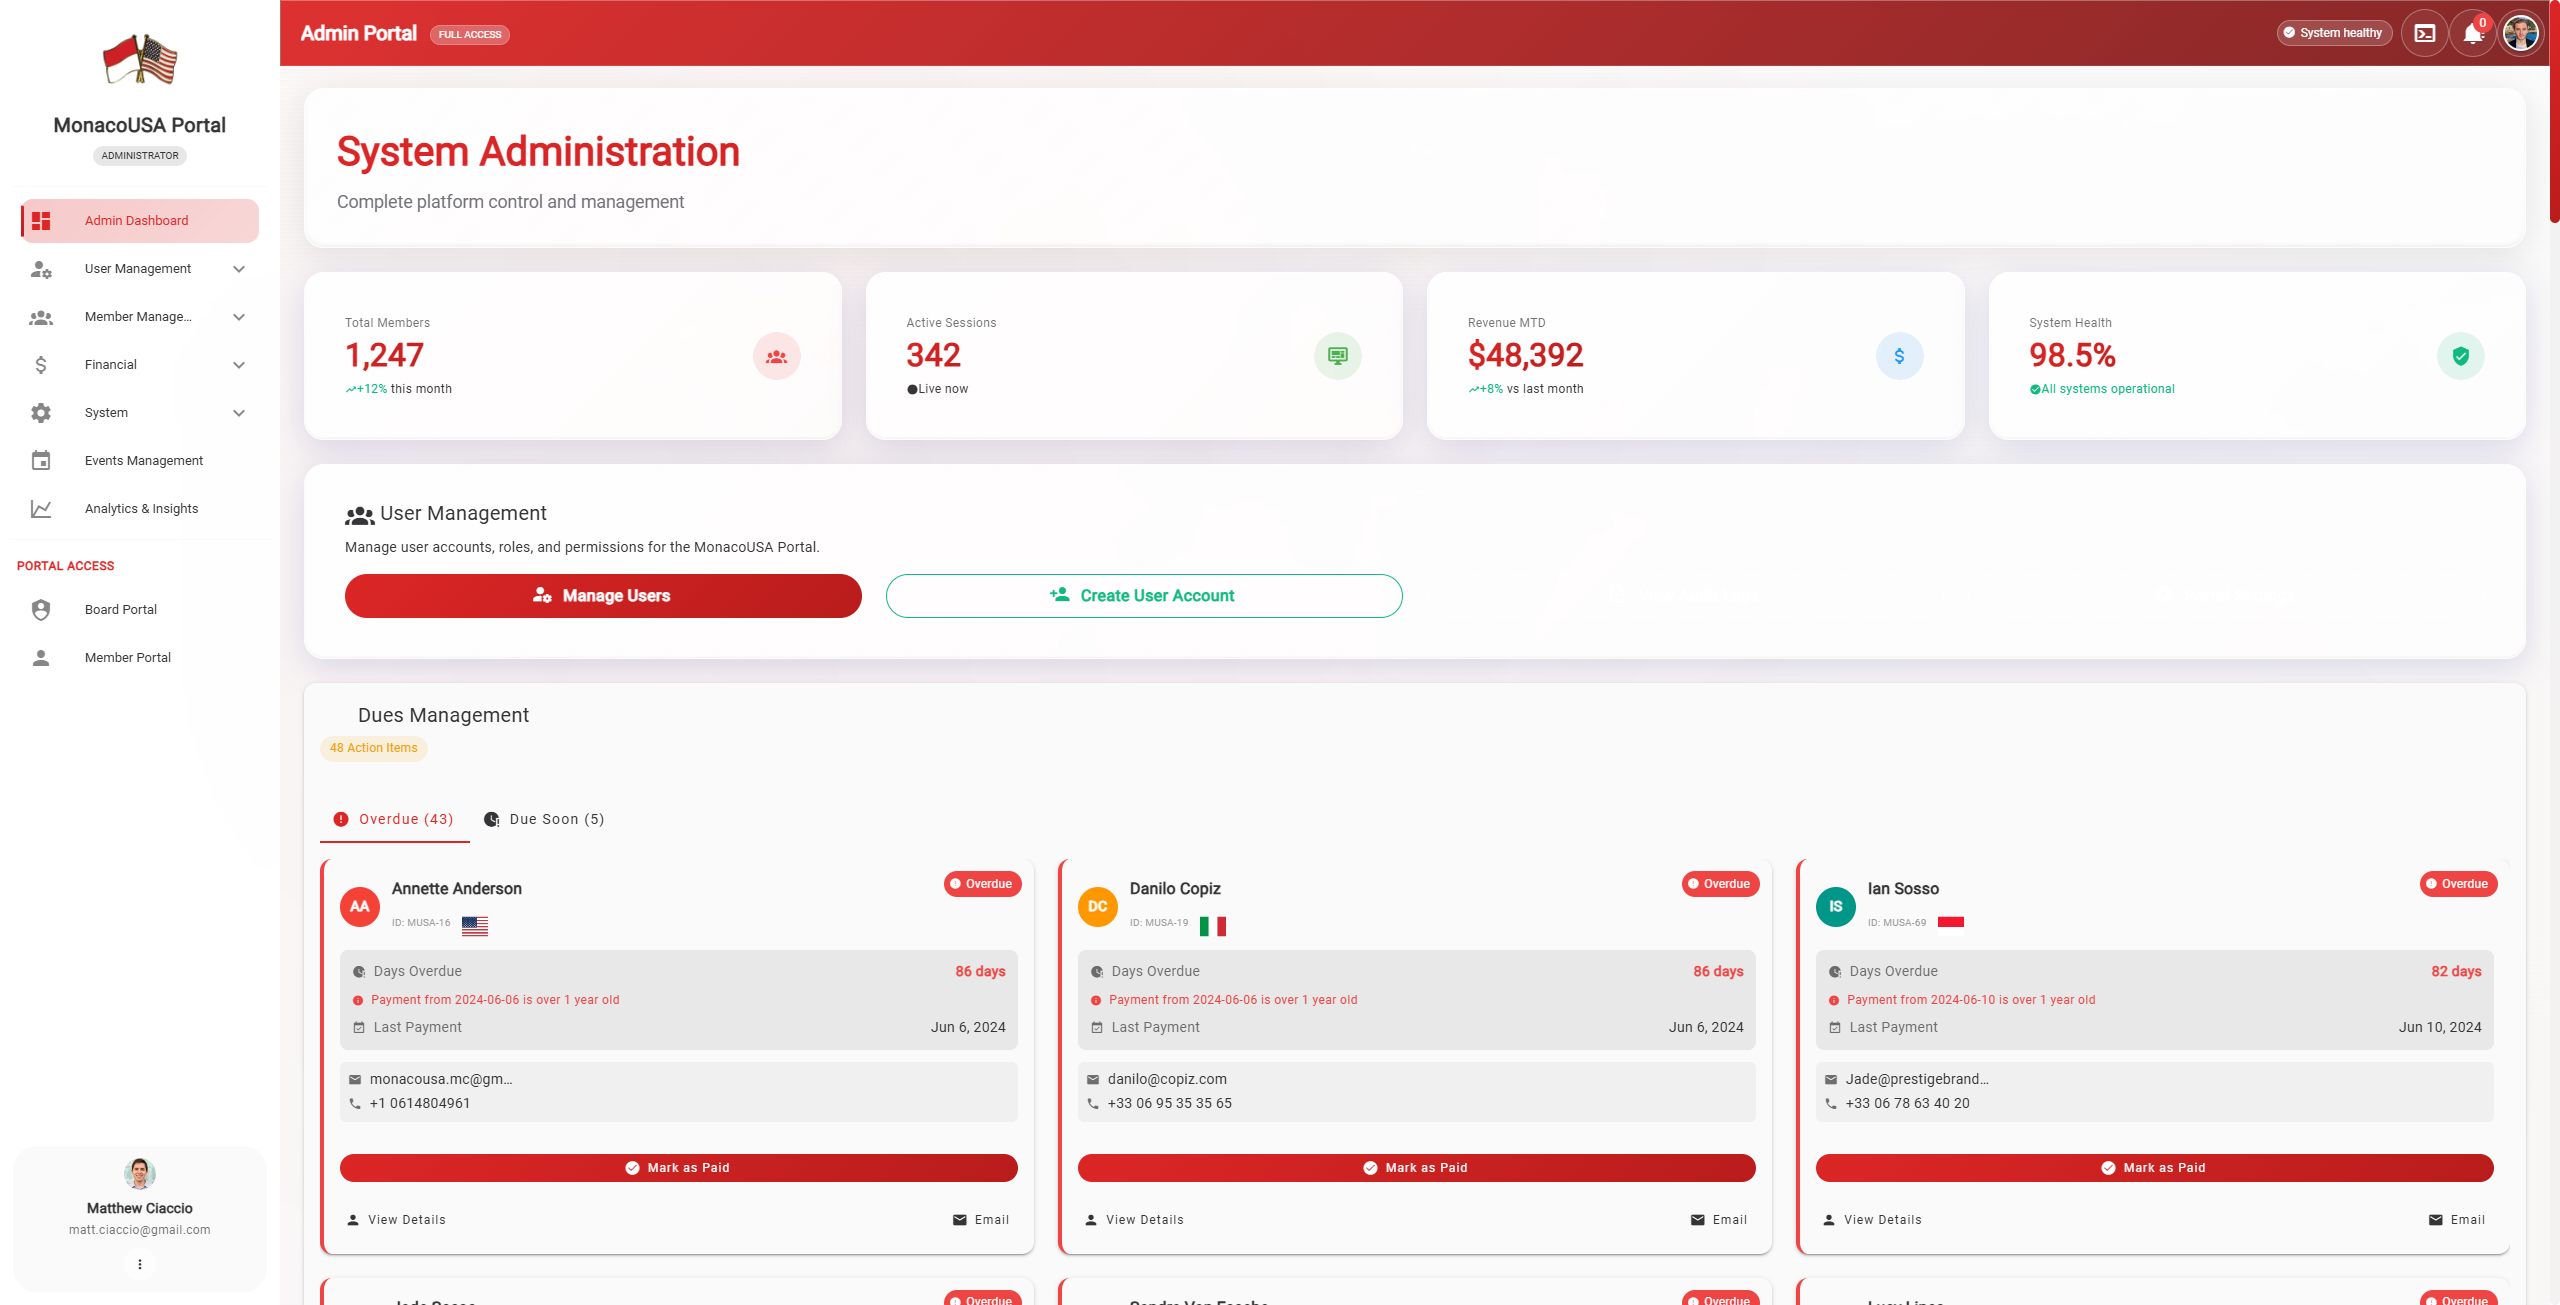Viewport: 2560px width, 1305px height.
Task: Click the three-dot menu under Matthew Ciaccio
Action: pyautogui.click(x=139, y=1264)
